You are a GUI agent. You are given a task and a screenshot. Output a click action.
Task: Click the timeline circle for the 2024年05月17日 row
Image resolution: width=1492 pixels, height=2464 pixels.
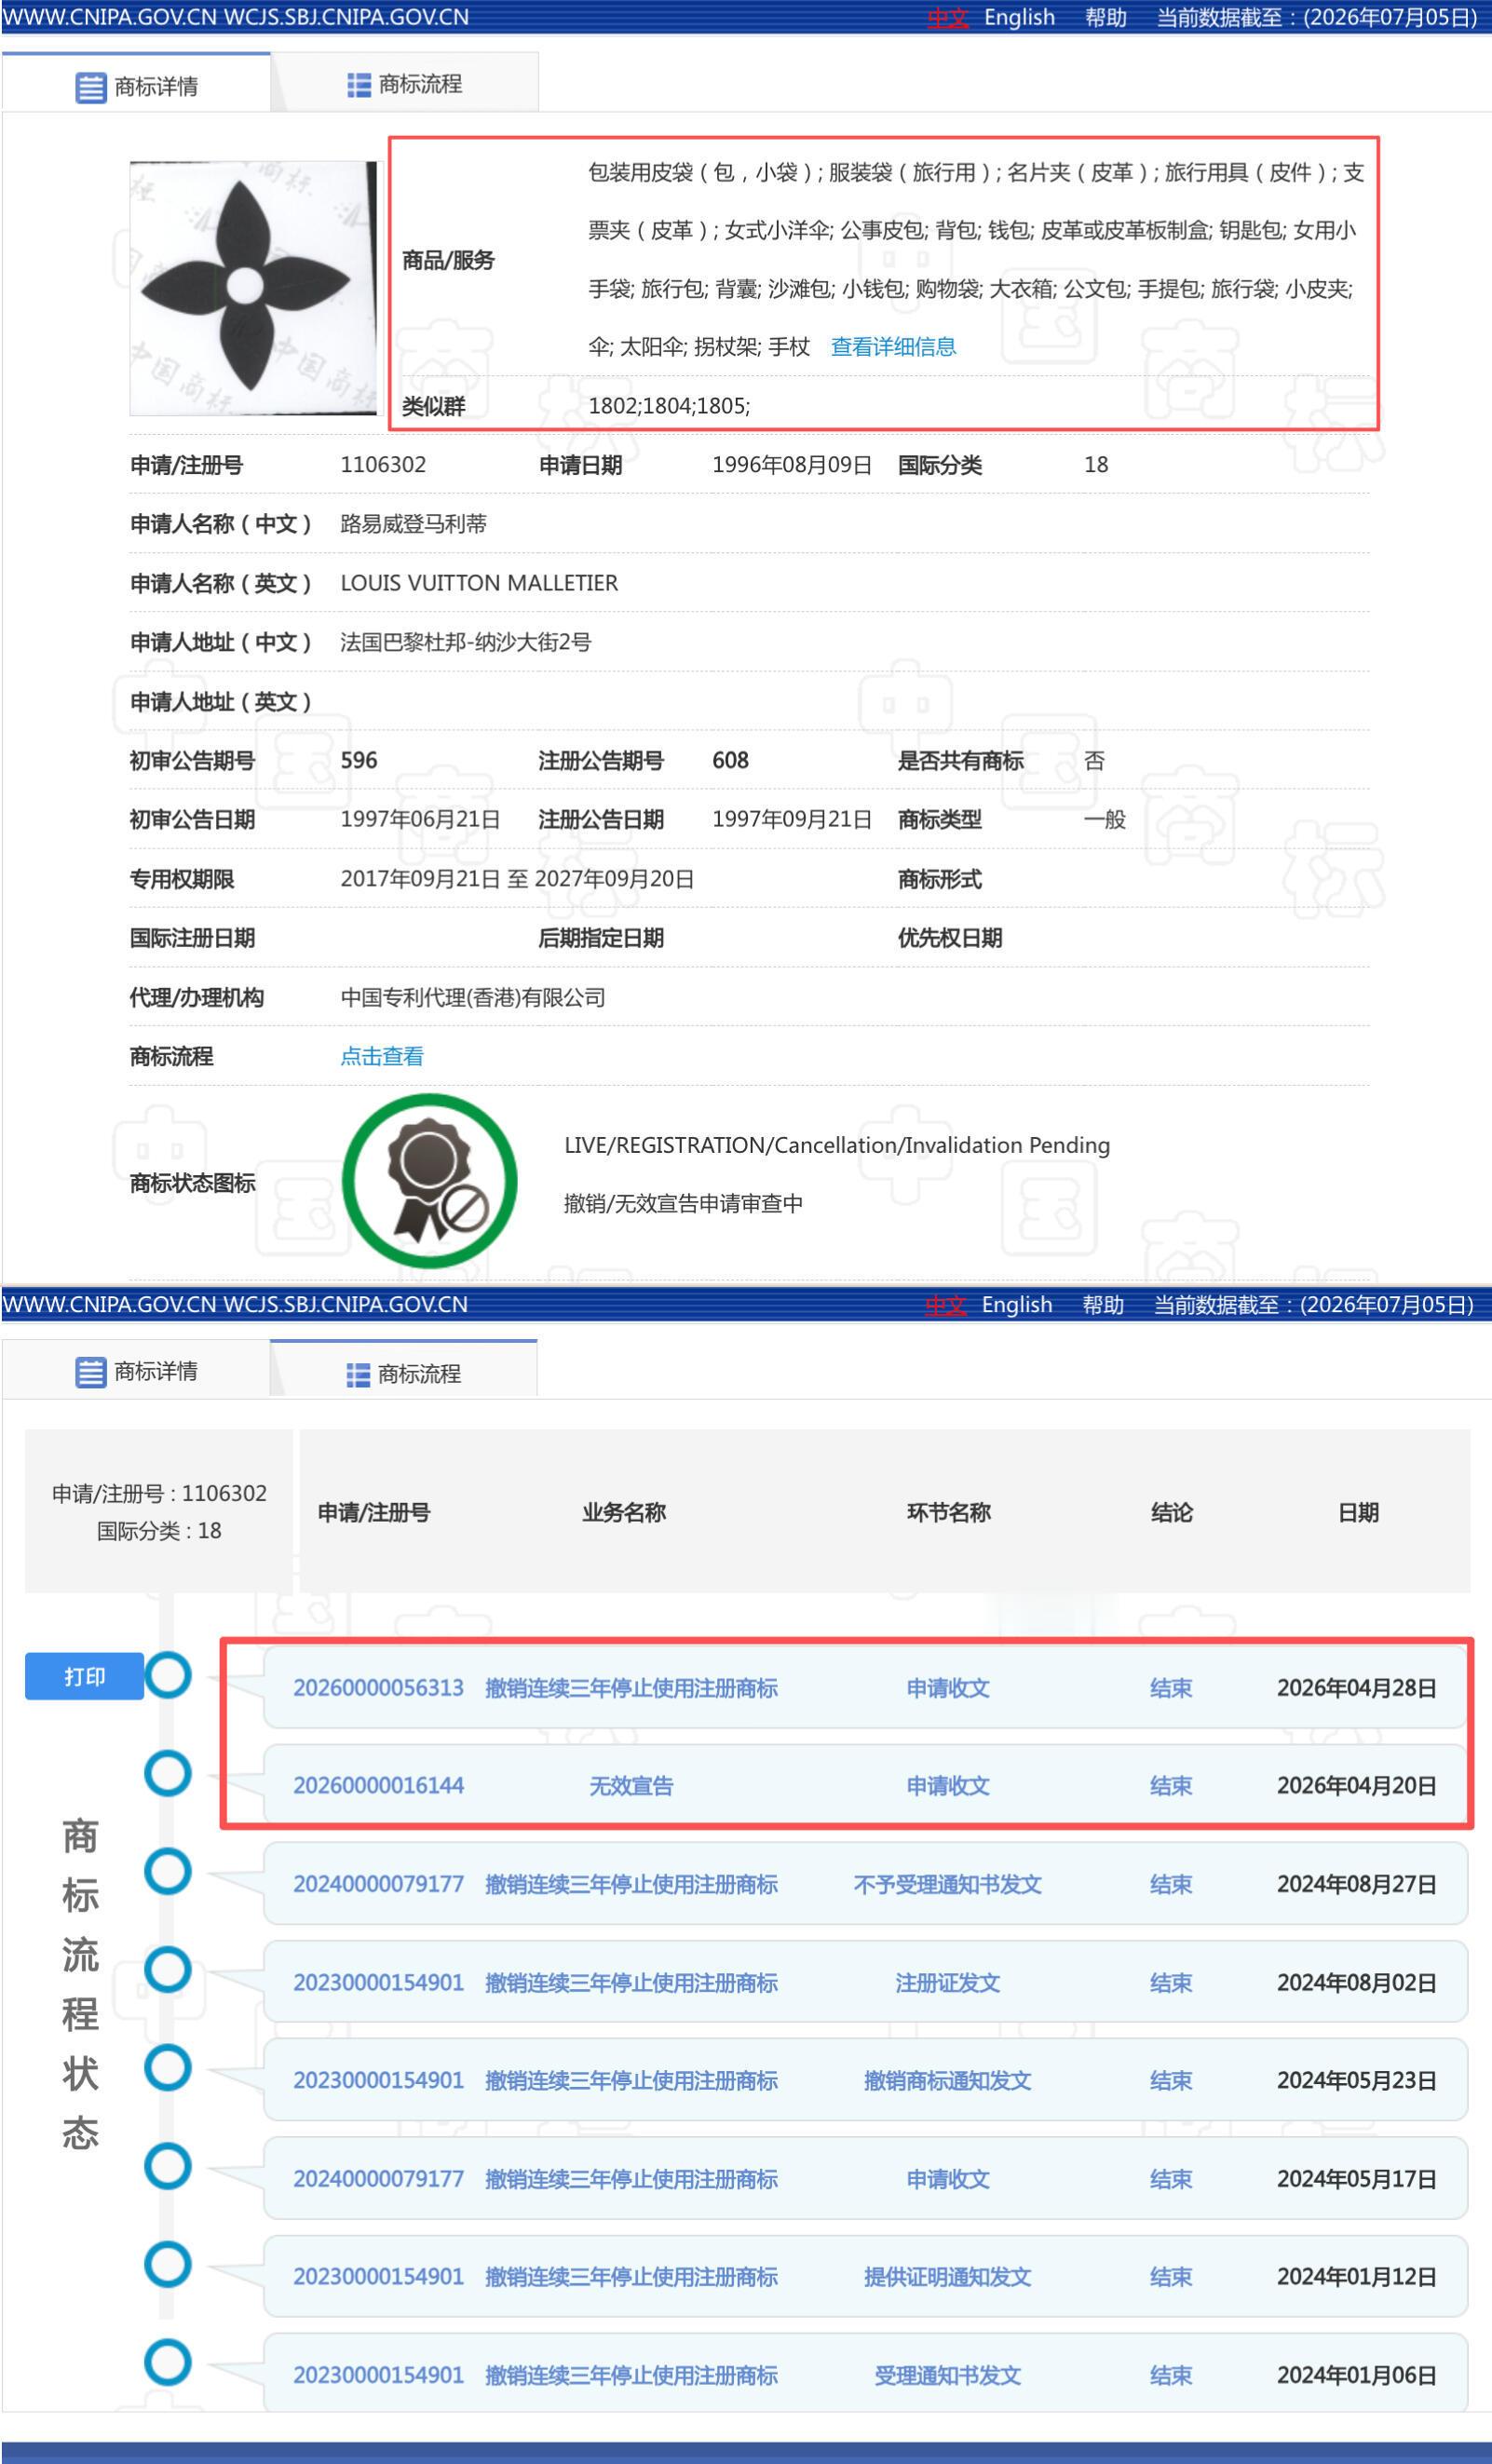pyautogui.click(x=168, y=2166)
